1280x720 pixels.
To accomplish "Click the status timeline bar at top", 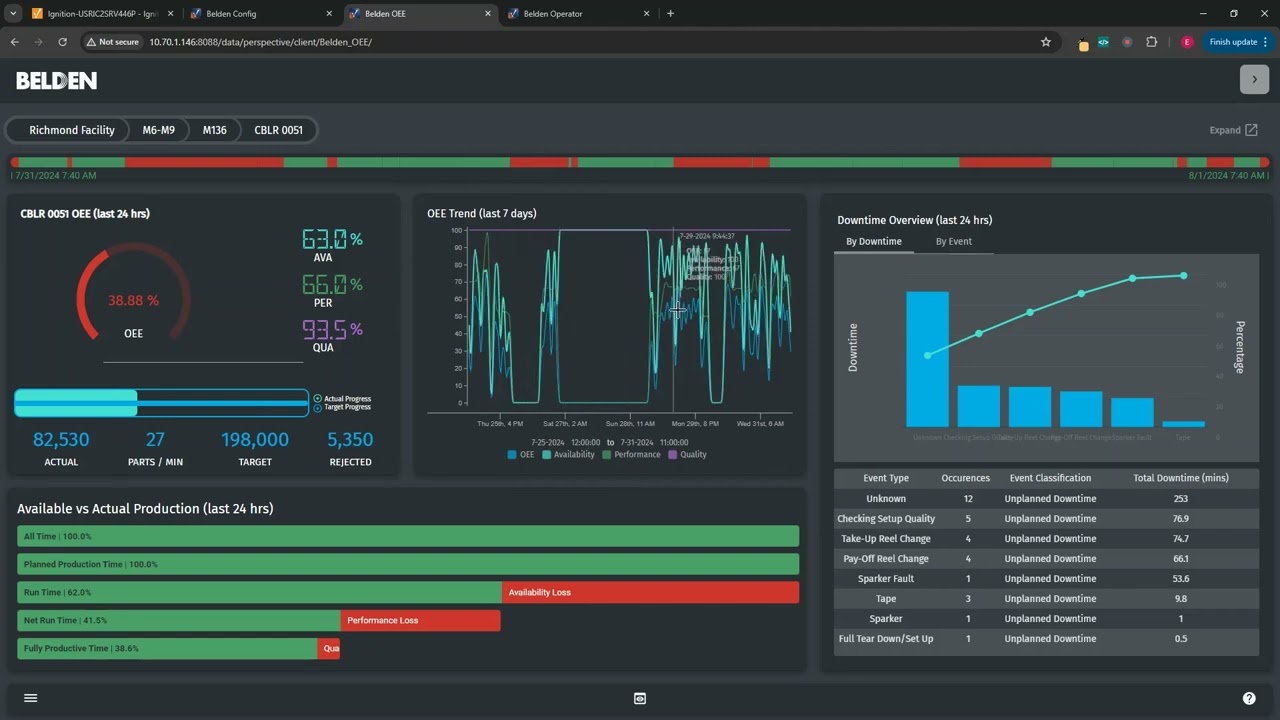I will [640, 162].
